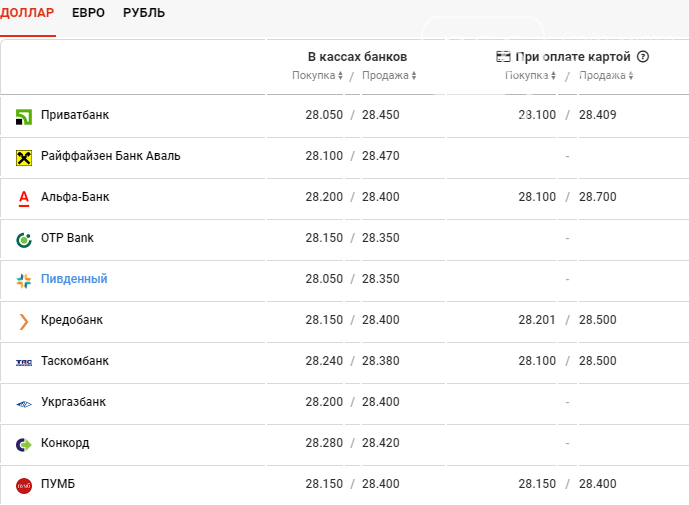689x505 pixels.
Task: Click the red ПУМБ logo icon
Action: (x=24, y=486)
